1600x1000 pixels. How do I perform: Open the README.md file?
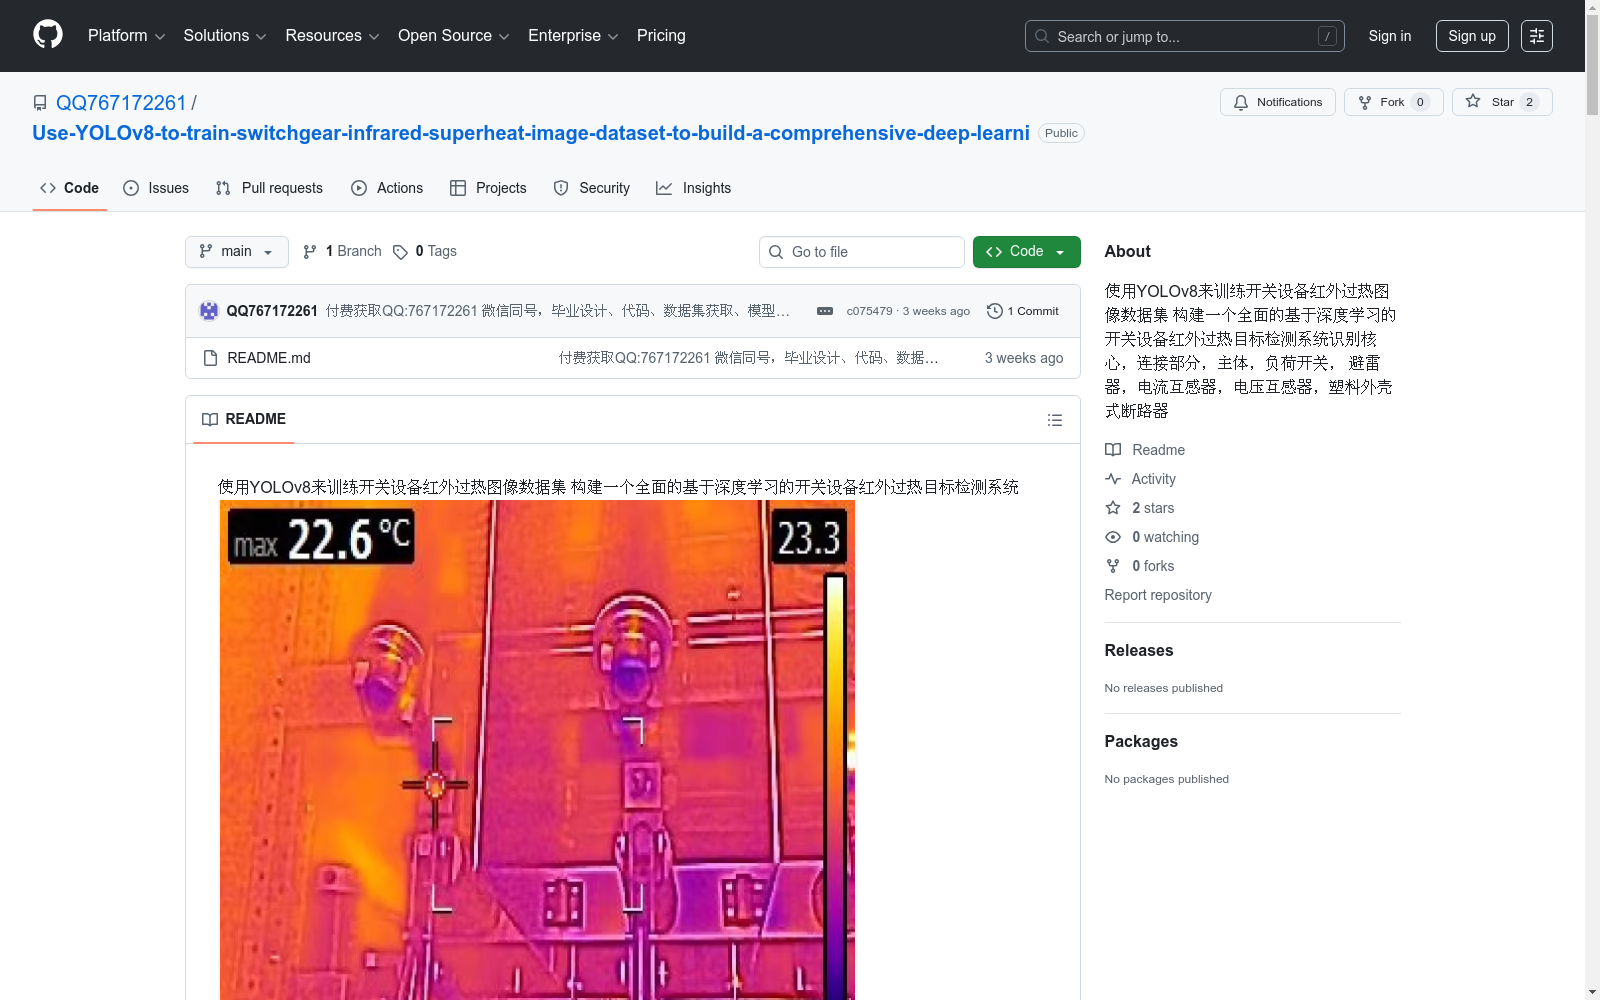(x=269, y=358)
